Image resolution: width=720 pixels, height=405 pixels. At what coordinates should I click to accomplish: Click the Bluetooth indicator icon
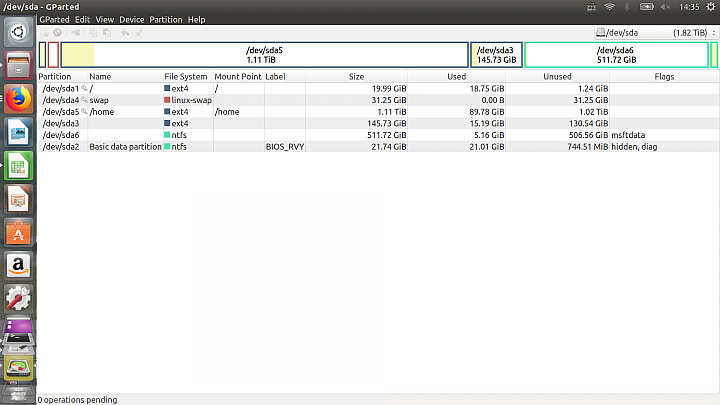click(627, 7)
